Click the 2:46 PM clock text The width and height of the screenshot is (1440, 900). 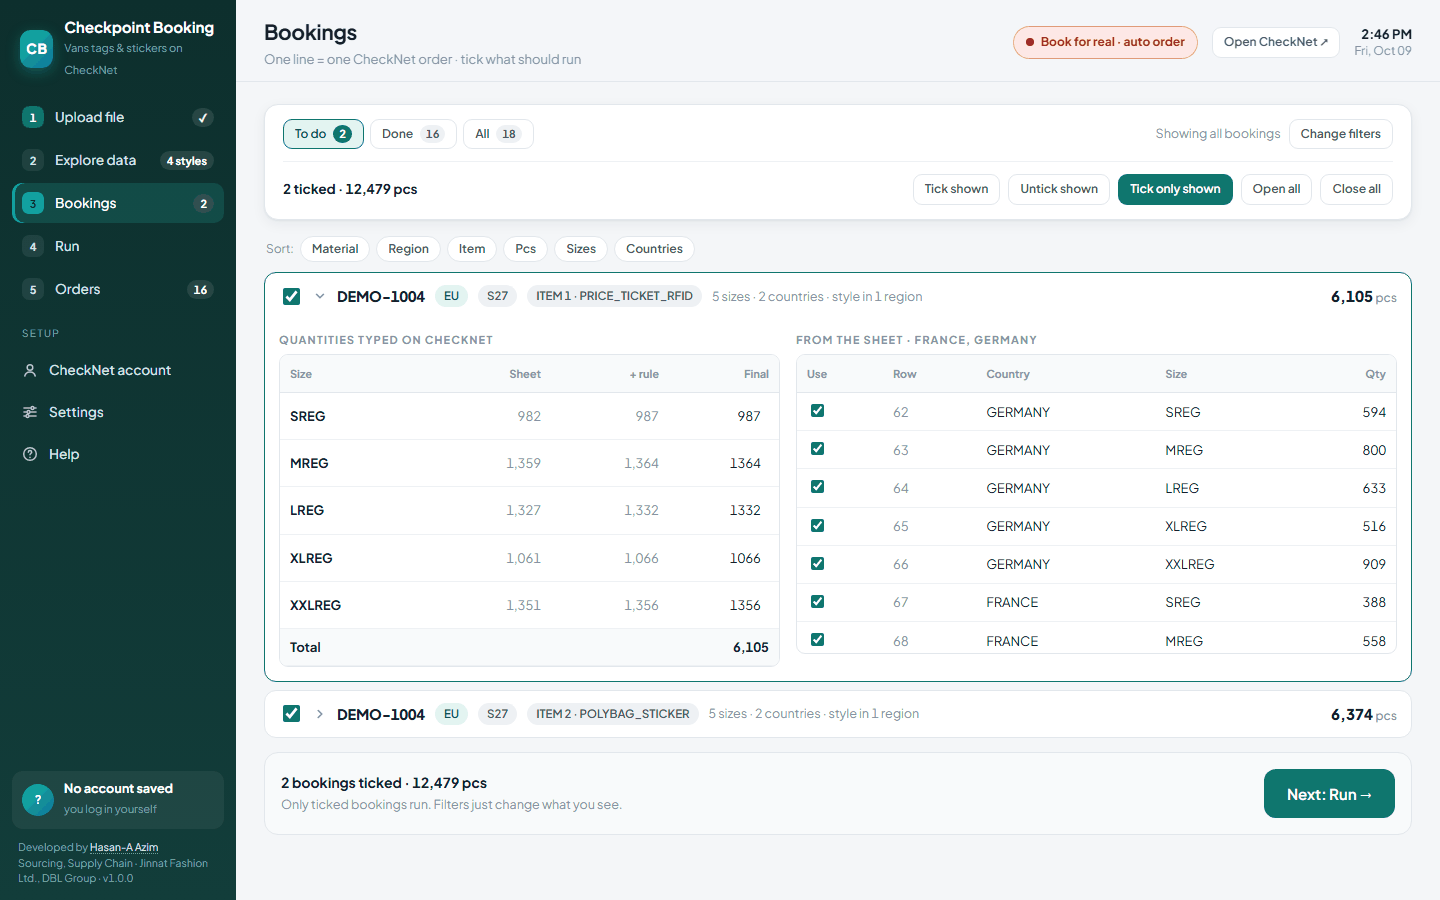point(1386,34)
